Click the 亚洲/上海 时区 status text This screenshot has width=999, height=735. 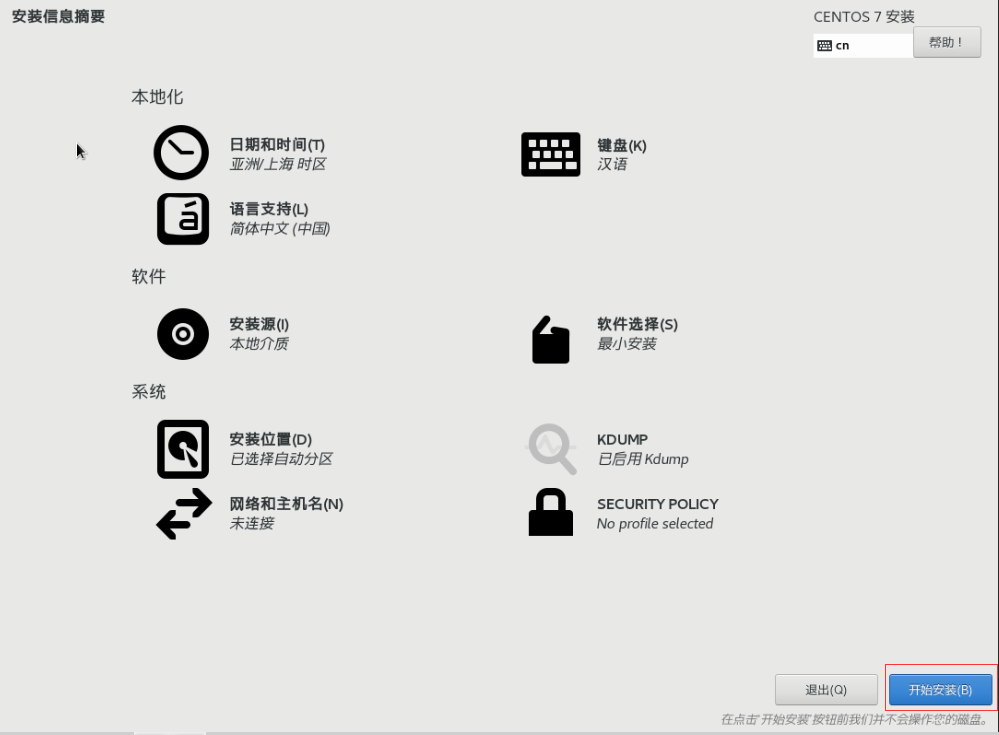pos(278,164)
